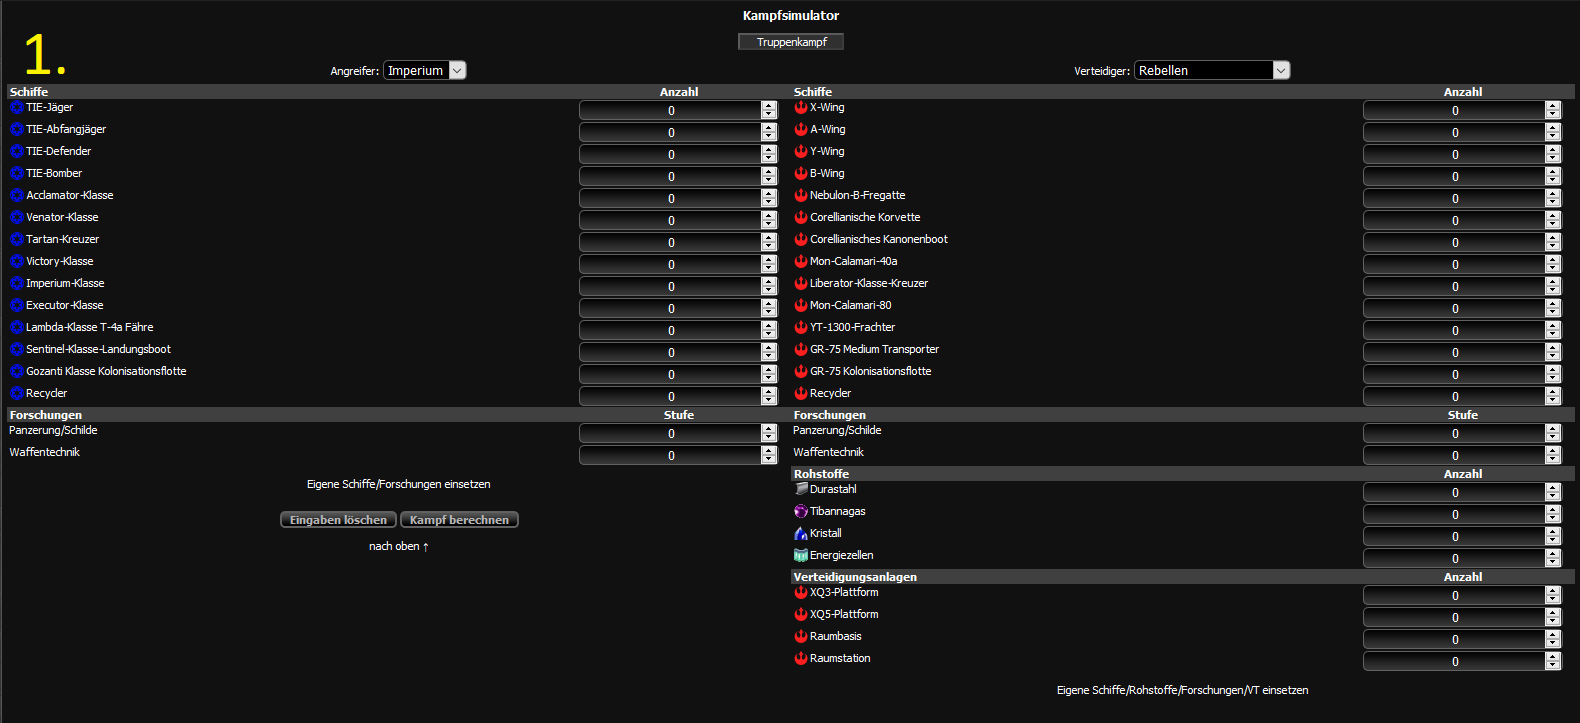Click the XQ5-Plattform quantity input field
The image size is (1580, 723).
pos(1454,618)
